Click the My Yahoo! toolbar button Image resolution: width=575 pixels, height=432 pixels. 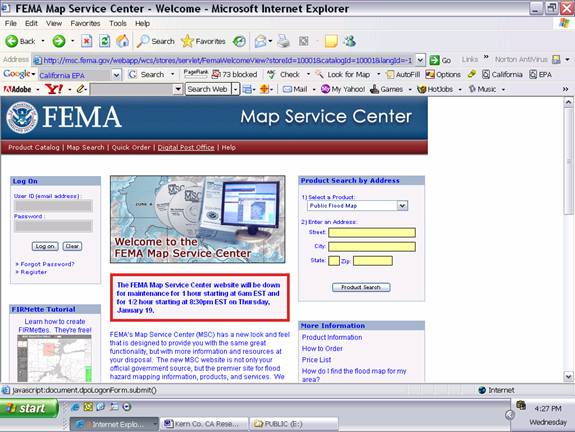pos(343,89)
